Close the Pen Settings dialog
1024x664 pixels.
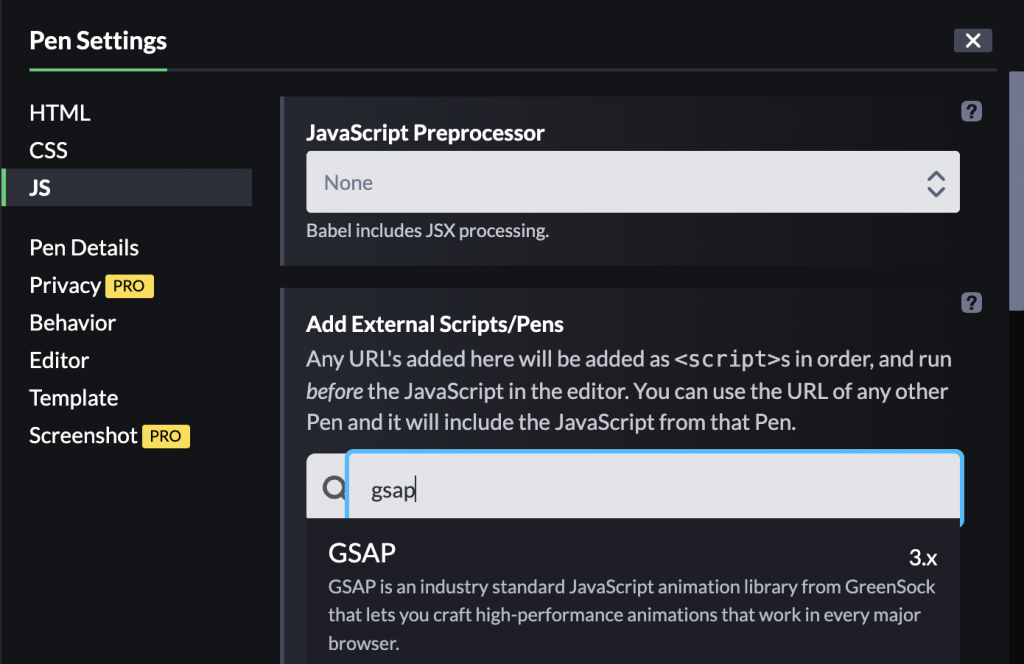point(973,40)
